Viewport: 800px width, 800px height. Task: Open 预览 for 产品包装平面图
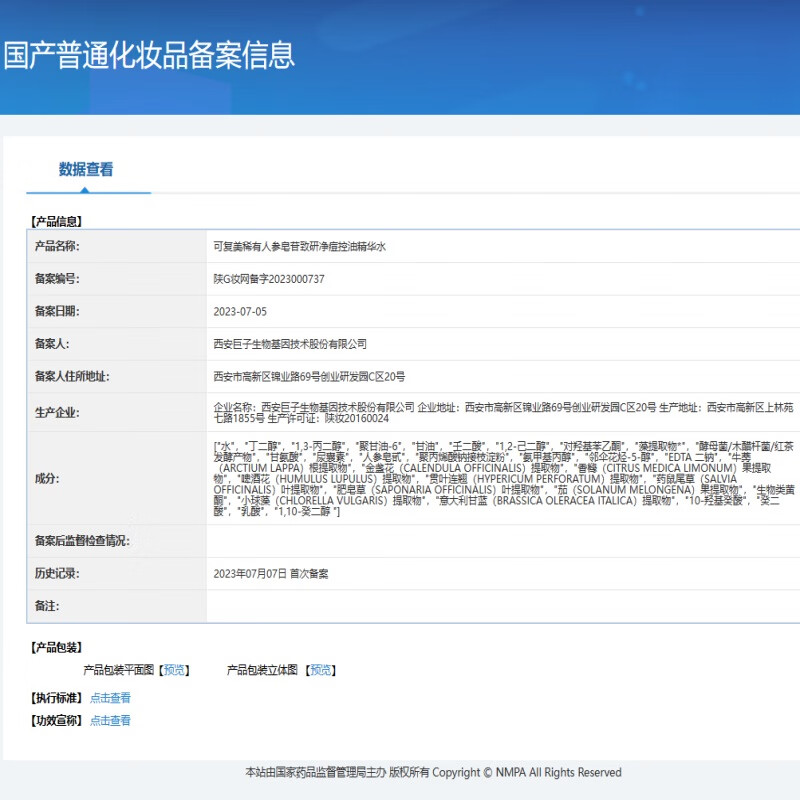[175, 670]
